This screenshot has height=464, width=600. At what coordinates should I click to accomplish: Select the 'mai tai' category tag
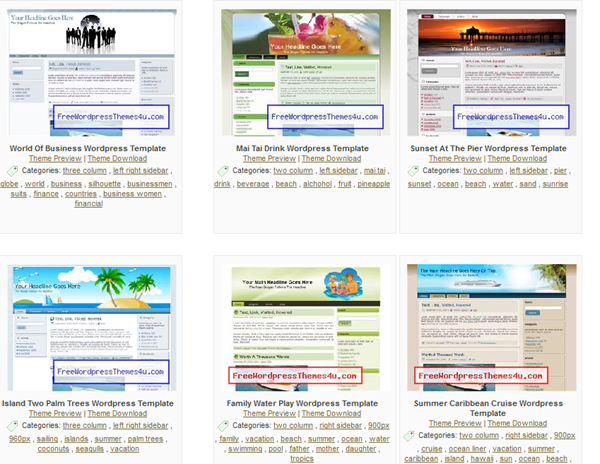375,171
